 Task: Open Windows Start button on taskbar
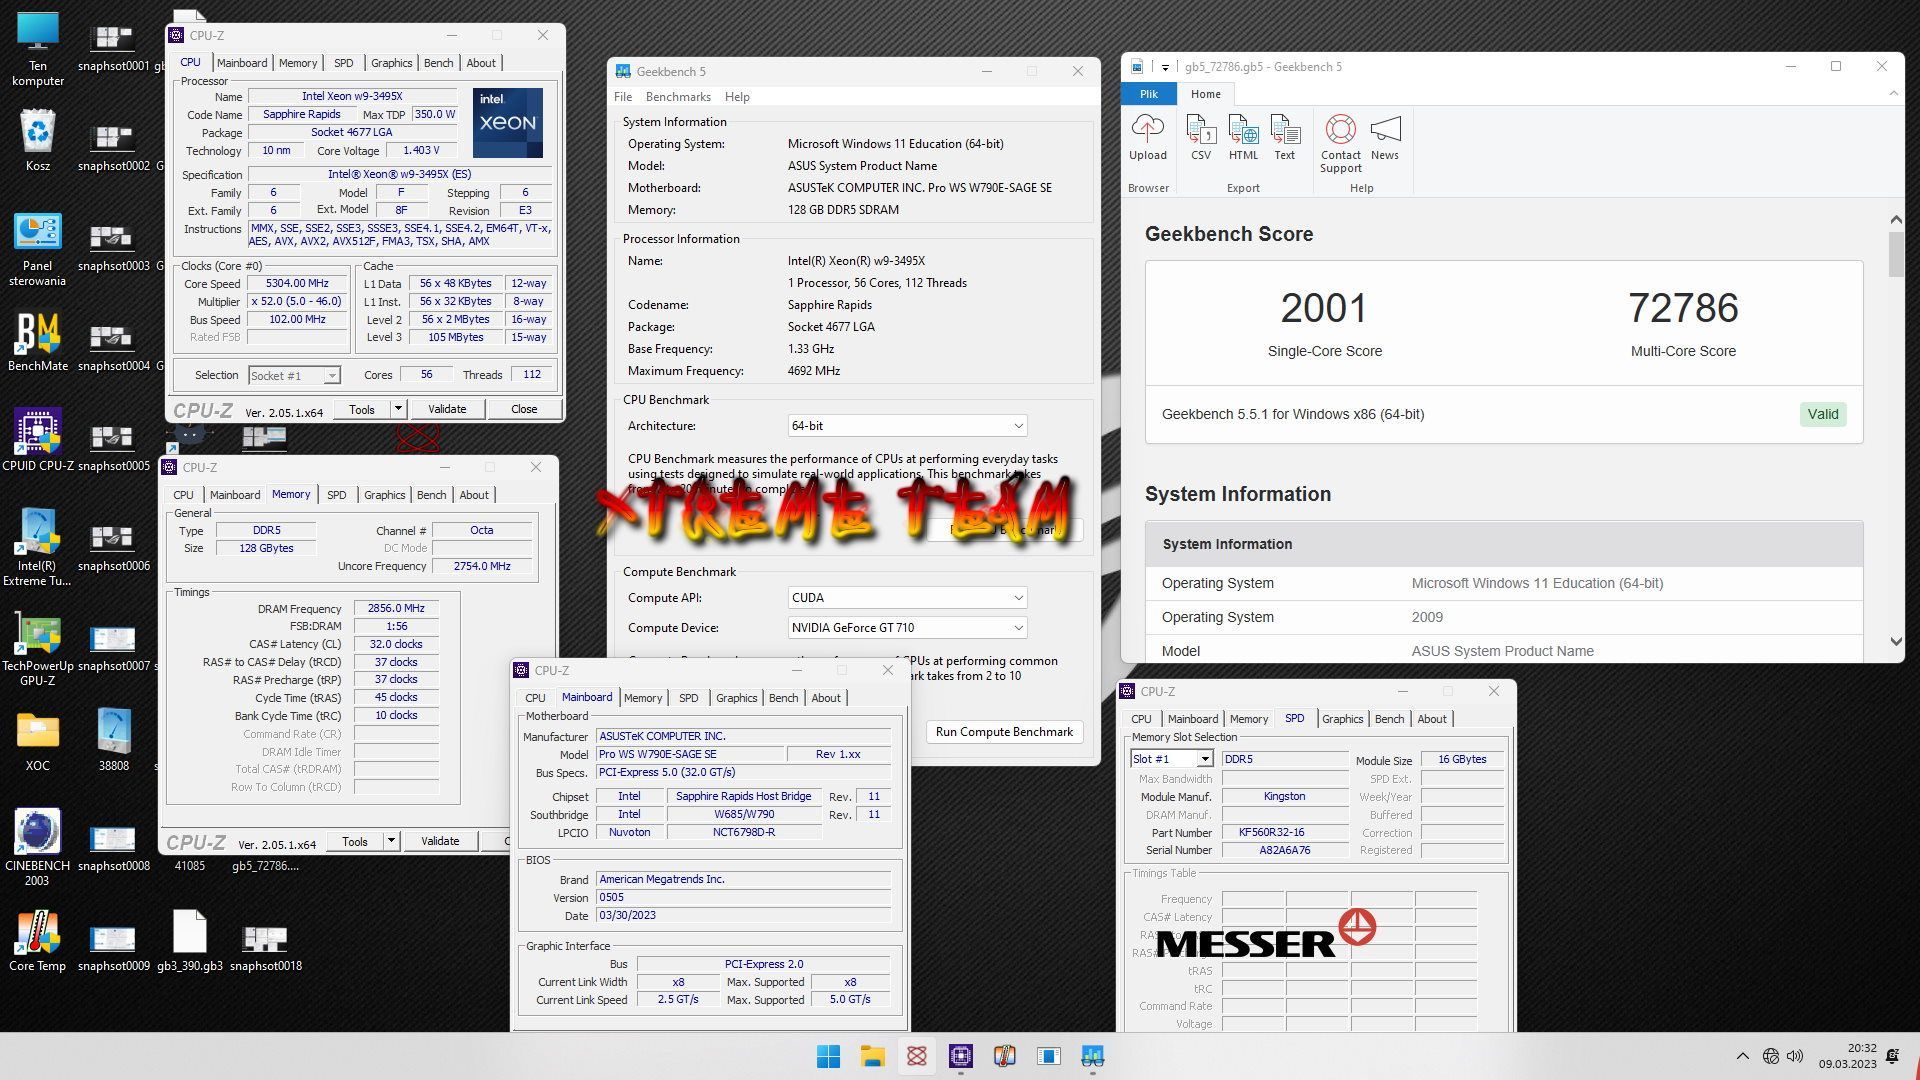828,1056
